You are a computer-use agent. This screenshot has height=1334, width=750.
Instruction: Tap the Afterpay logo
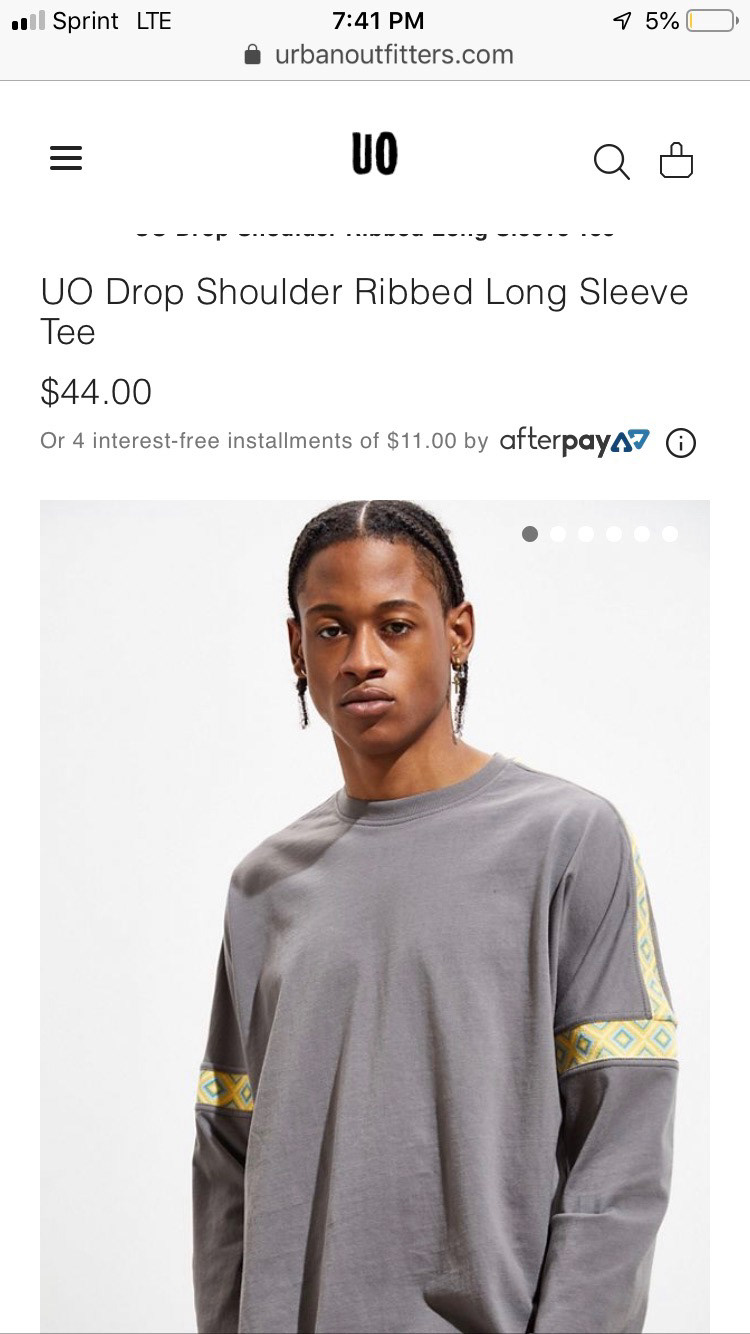coord(575,440)
